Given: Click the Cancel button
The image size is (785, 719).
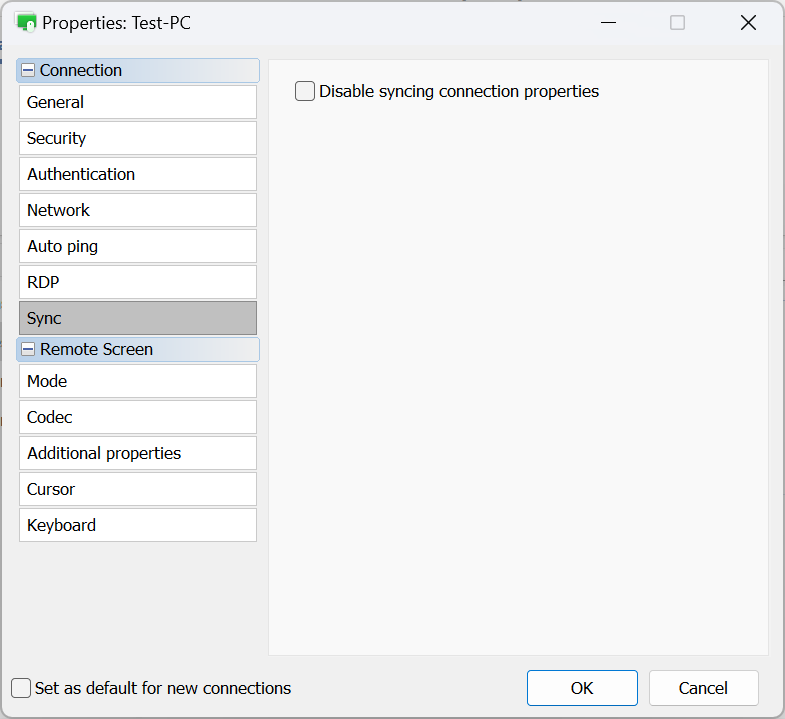Looking at the screenshot, I should [x=703, y=688].
